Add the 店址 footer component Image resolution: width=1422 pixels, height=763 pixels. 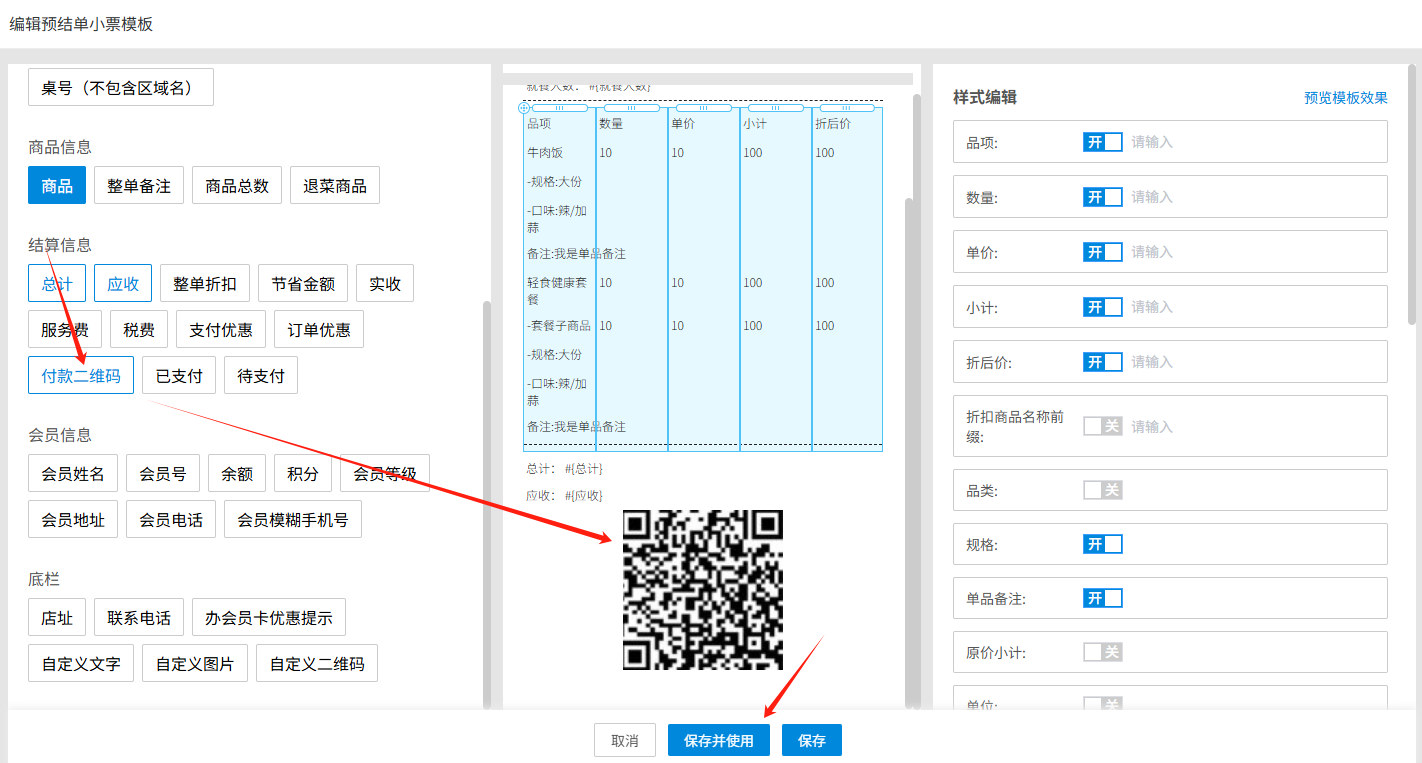click(x=57, y=618)
